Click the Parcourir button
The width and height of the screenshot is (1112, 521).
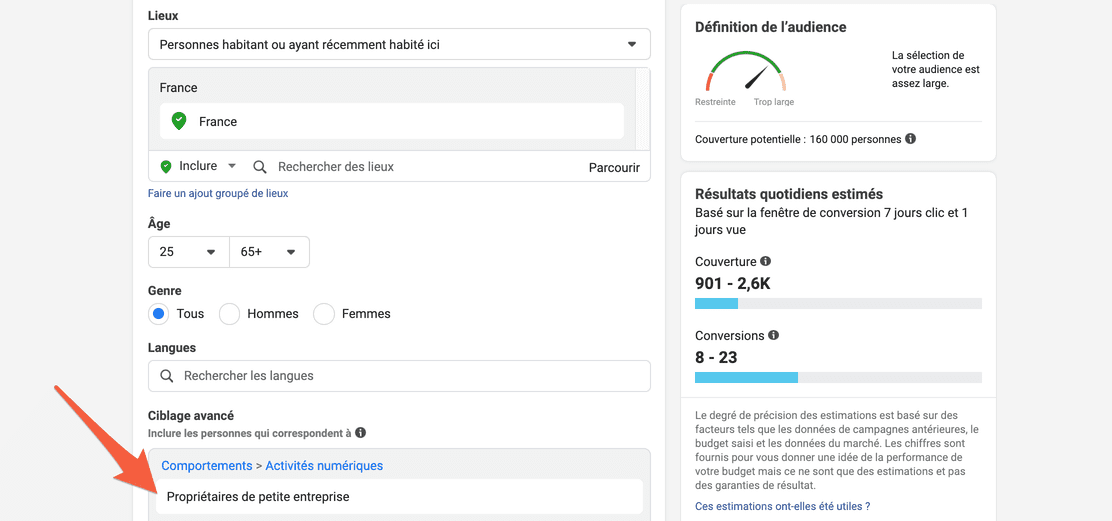[614, 167]
